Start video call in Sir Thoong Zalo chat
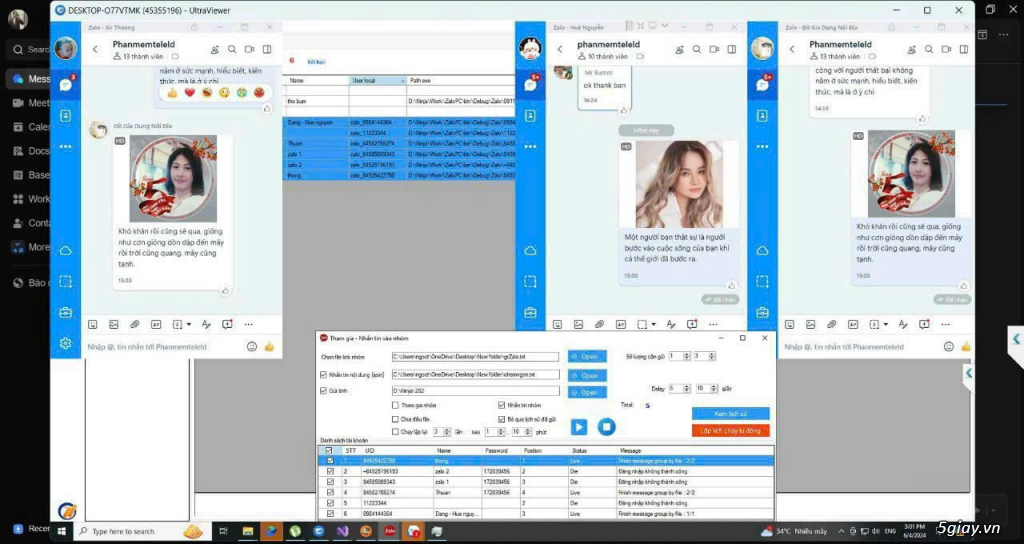Screen dimensions: 1024x544 [x=249, y=50]
